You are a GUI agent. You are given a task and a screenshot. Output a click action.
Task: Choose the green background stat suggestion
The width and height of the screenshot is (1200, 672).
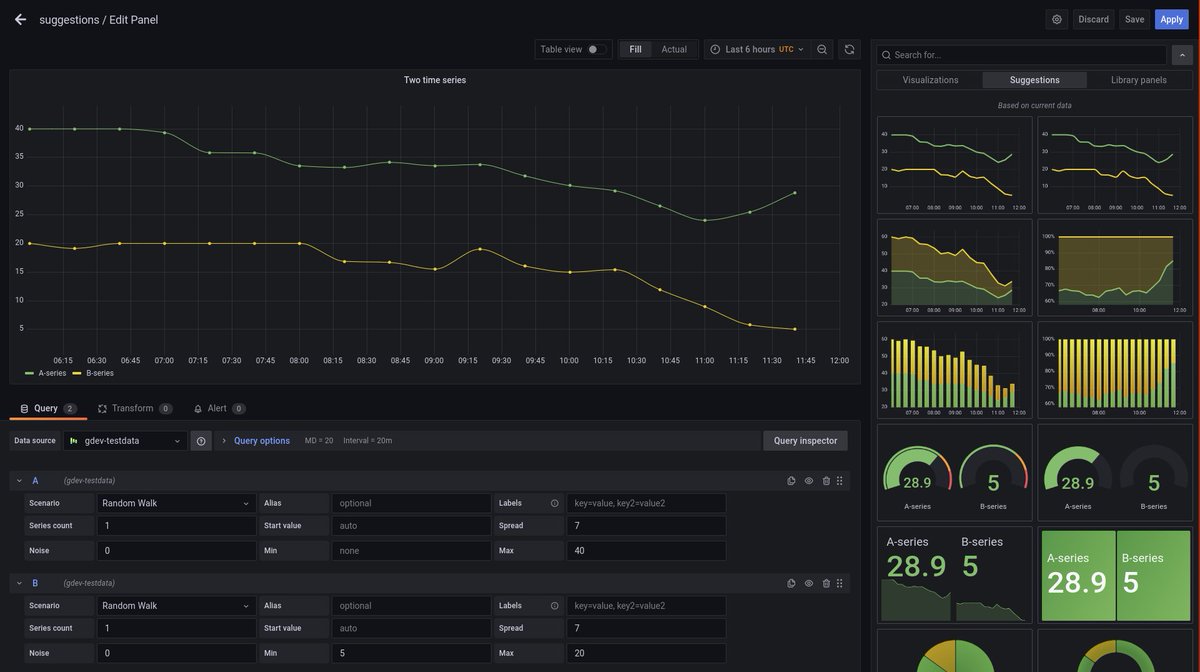(x=1115, y=575)
